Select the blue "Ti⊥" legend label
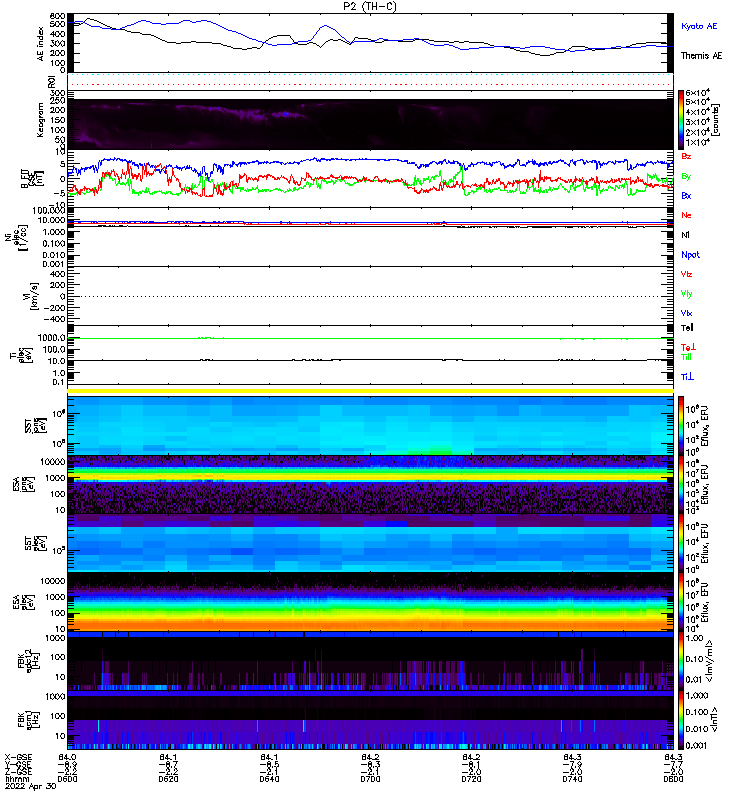The height and width of the screenshot is (800, 750). 687,377
